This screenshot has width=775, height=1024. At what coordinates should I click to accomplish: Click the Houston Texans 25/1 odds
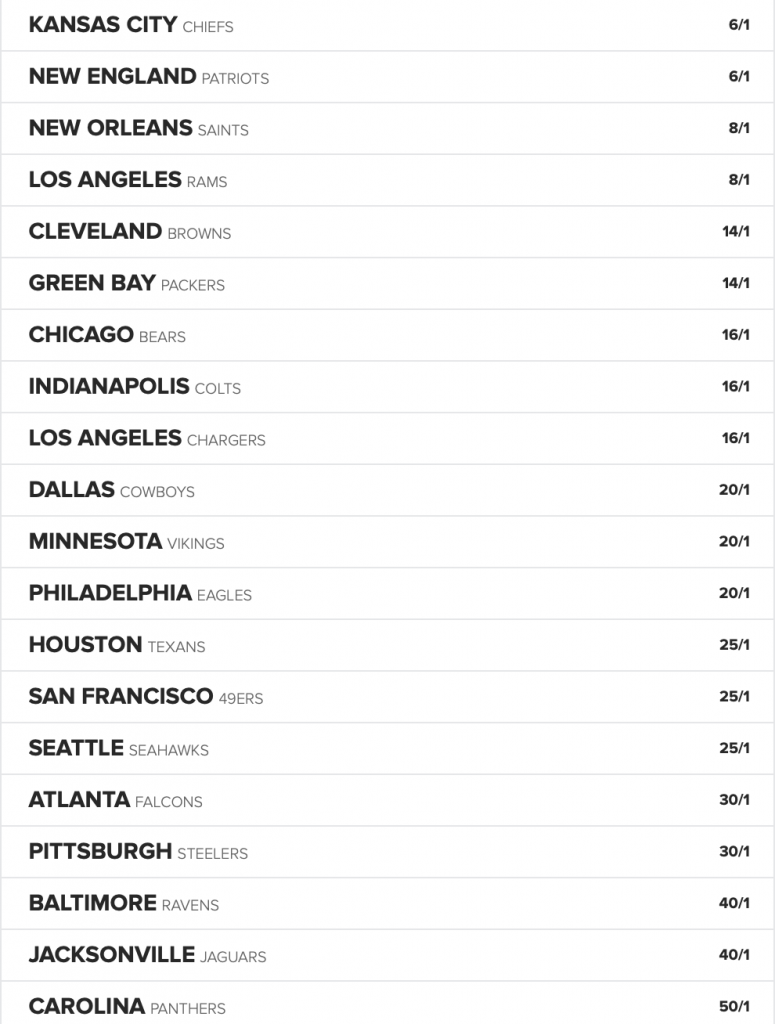734,645
